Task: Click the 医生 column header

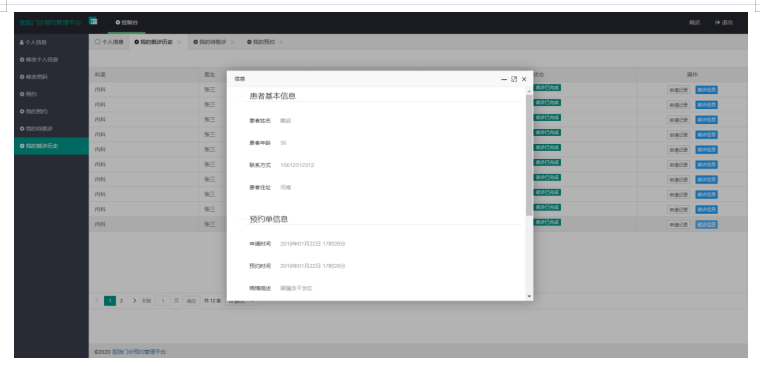Action: [x=209, y=75]
